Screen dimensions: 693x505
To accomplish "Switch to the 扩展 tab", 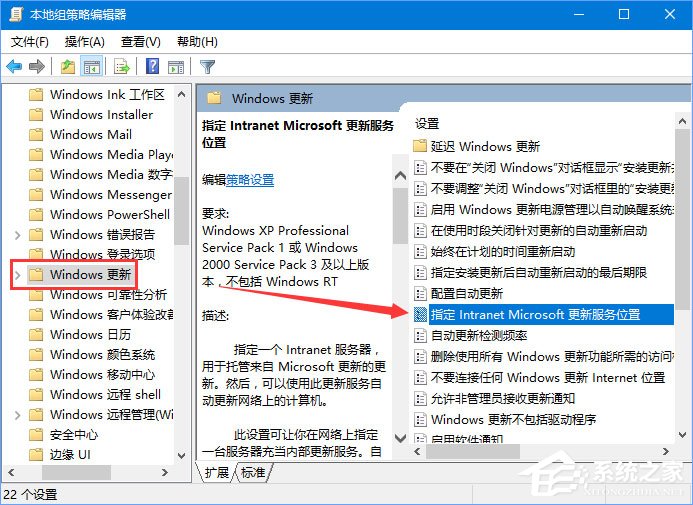I will pyautogui.click(x=217, y=472).
